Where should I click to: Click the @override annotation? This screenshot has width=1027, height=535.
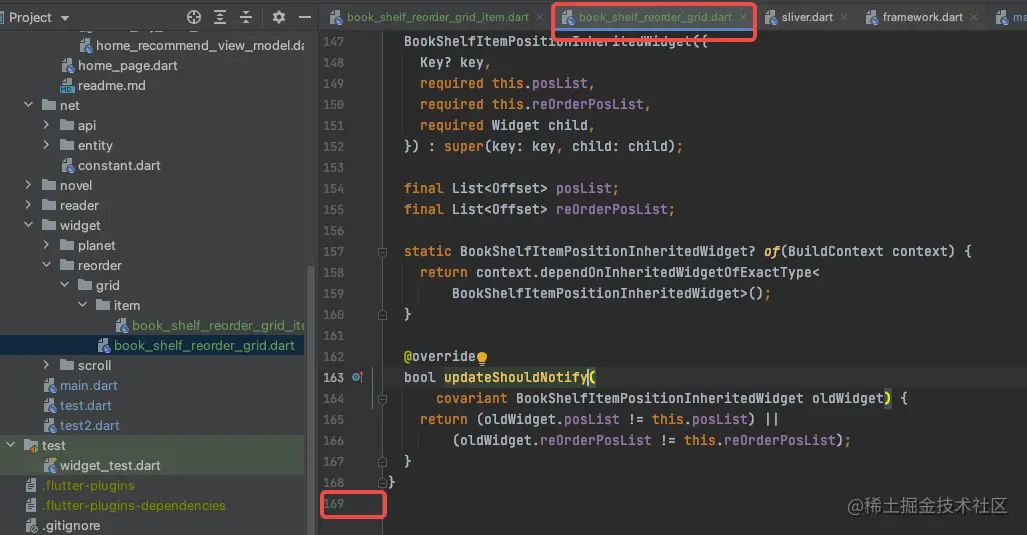click(439, 356)
